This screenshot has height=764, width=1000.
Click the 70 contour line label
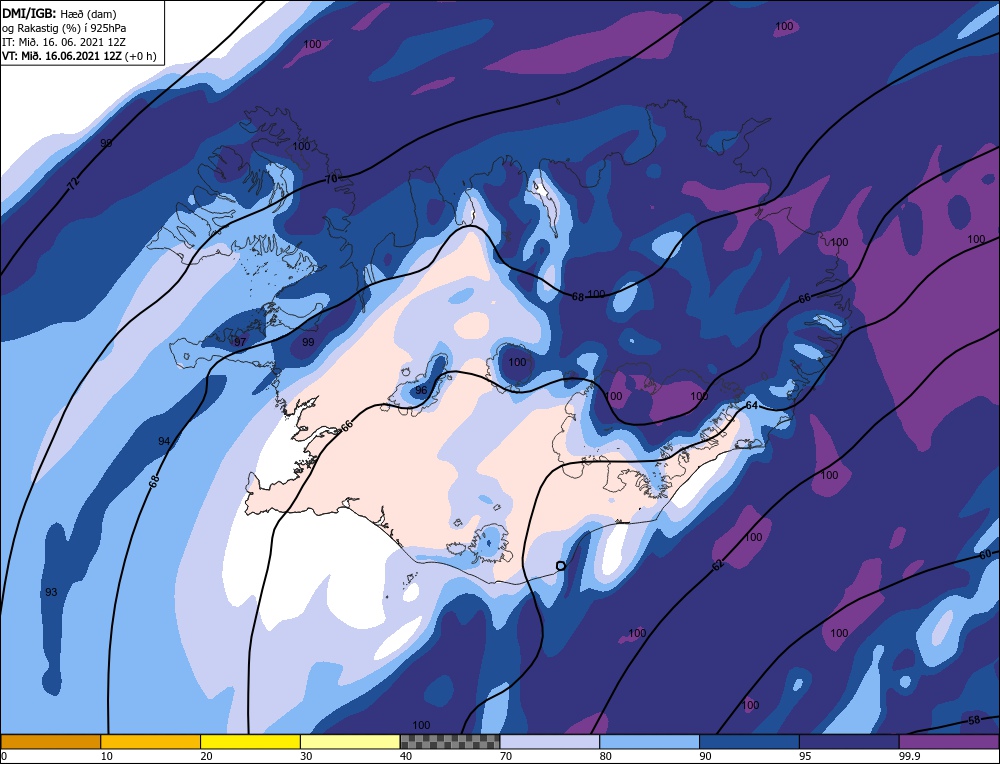(x=331, y=179)
